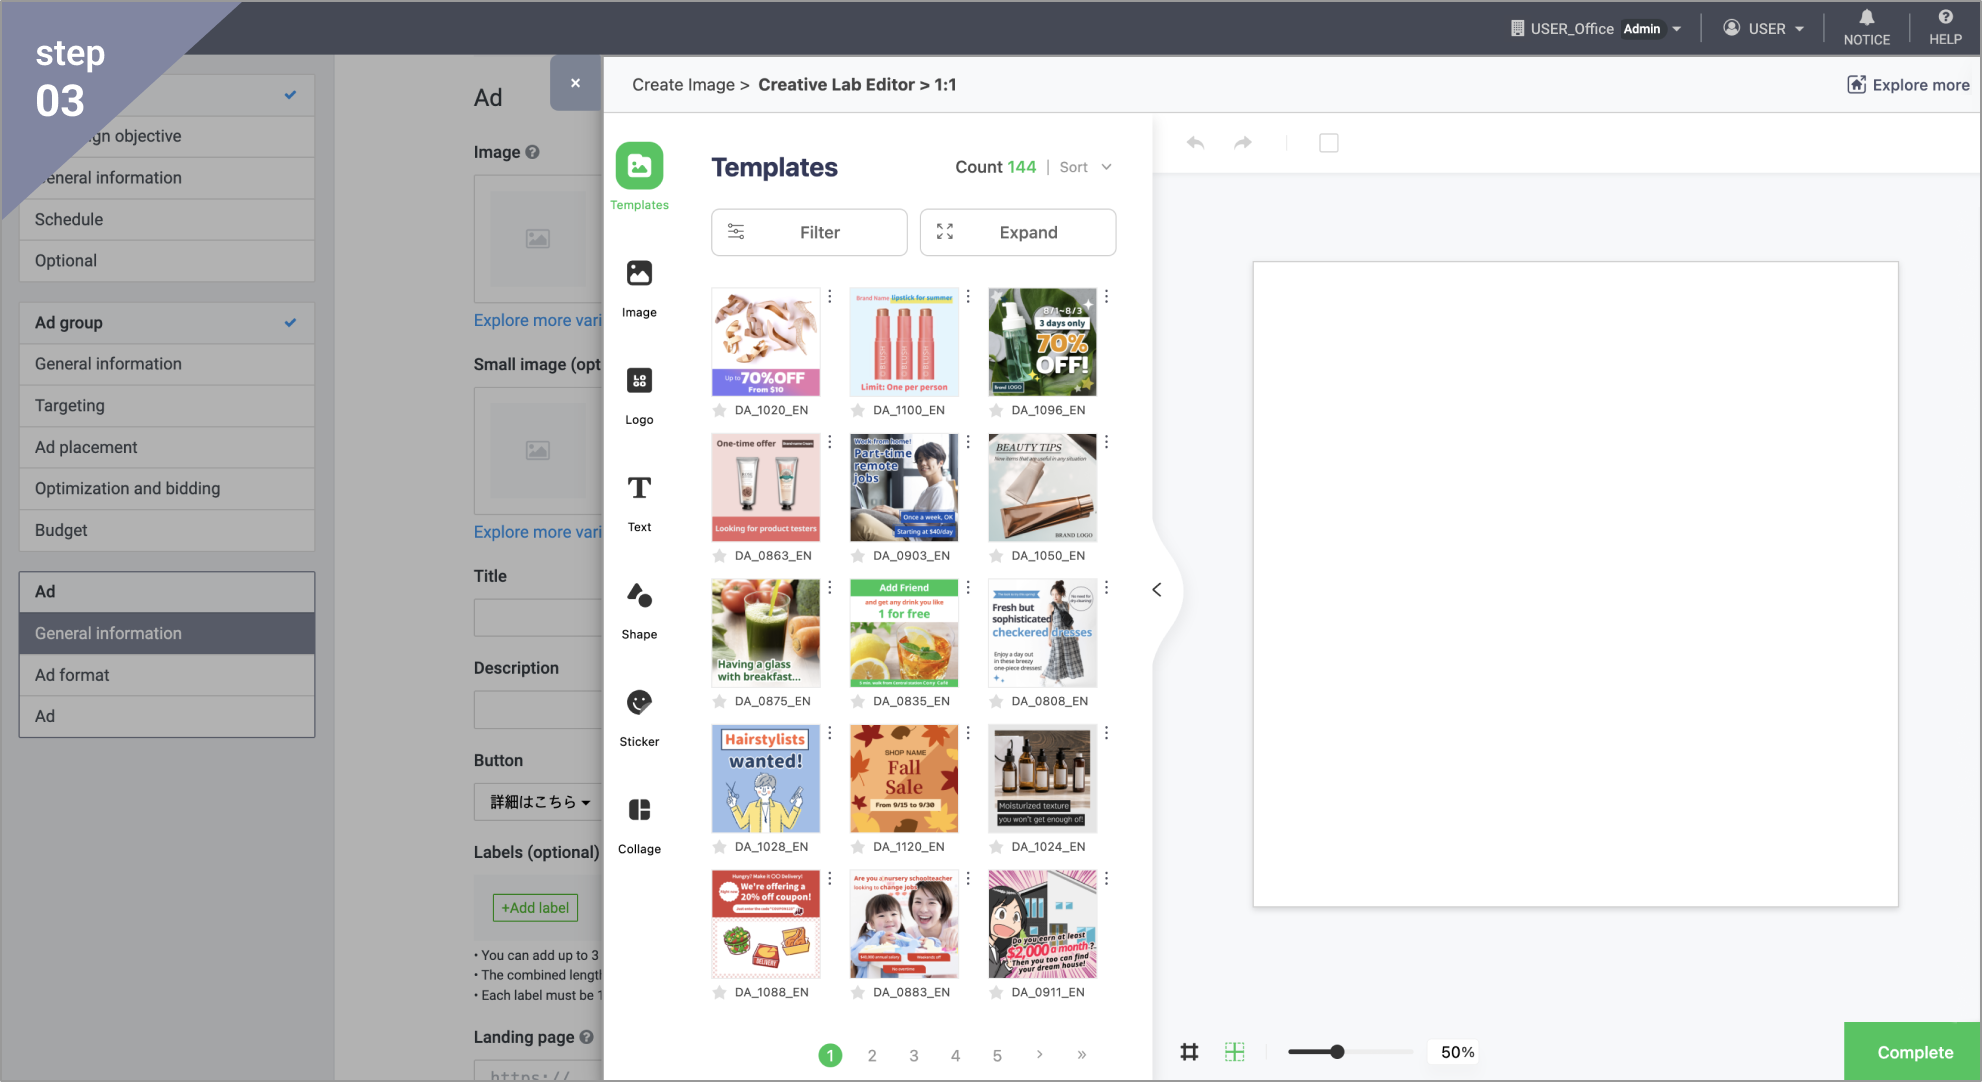Click the undo arrow icon
Screen dimensions: 1982x1082
1195,143
